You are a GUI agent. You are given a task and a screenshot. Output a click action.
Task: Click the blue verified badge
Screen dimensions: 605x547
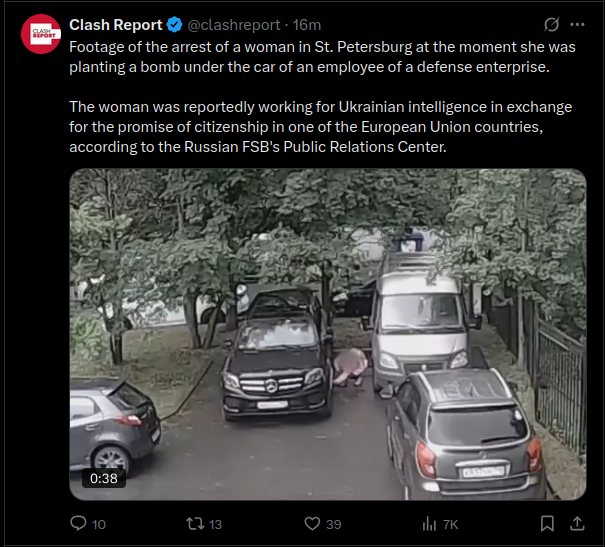174,25
